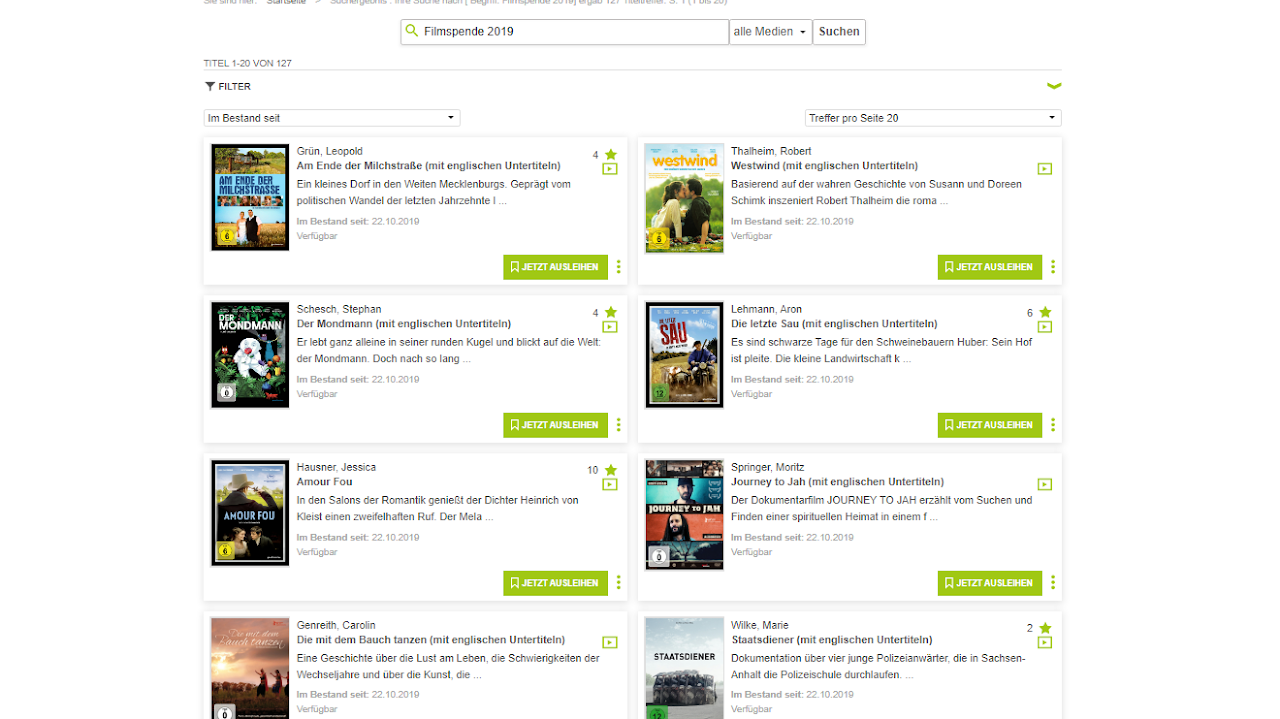Expand the filter panel with the green chevron
This screenshot has height=719, width=1280.
(1053, 86)
